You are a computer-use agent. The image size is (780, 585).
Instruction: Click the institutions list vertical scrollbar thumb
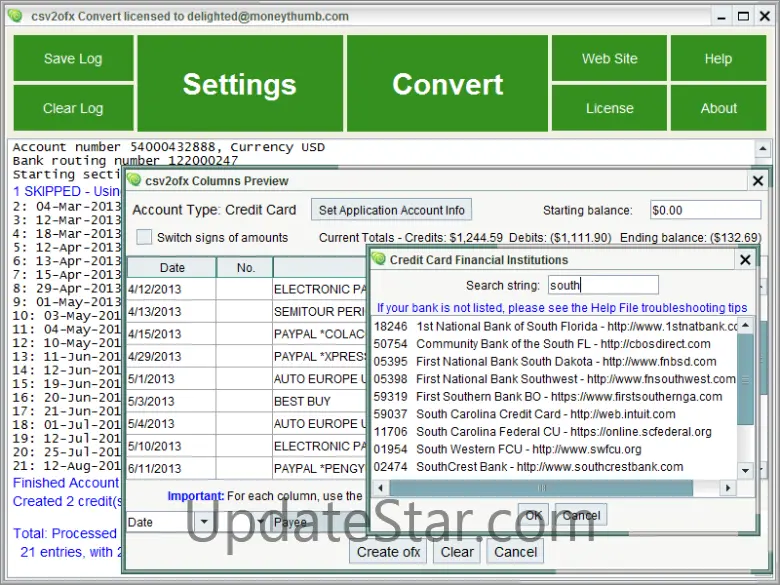745,379
